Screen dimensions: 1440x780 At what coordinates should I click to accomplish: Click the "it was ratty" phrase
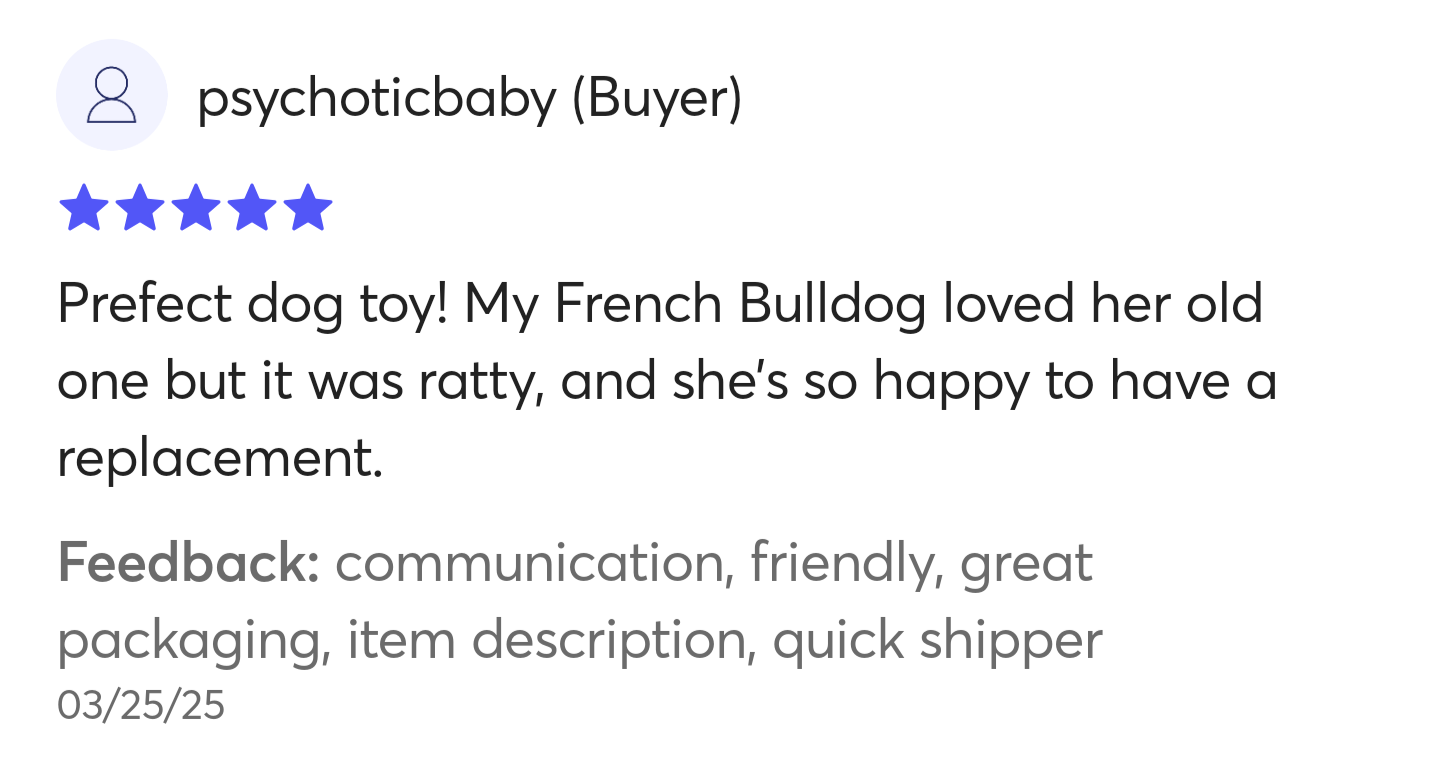coord(402,381)
